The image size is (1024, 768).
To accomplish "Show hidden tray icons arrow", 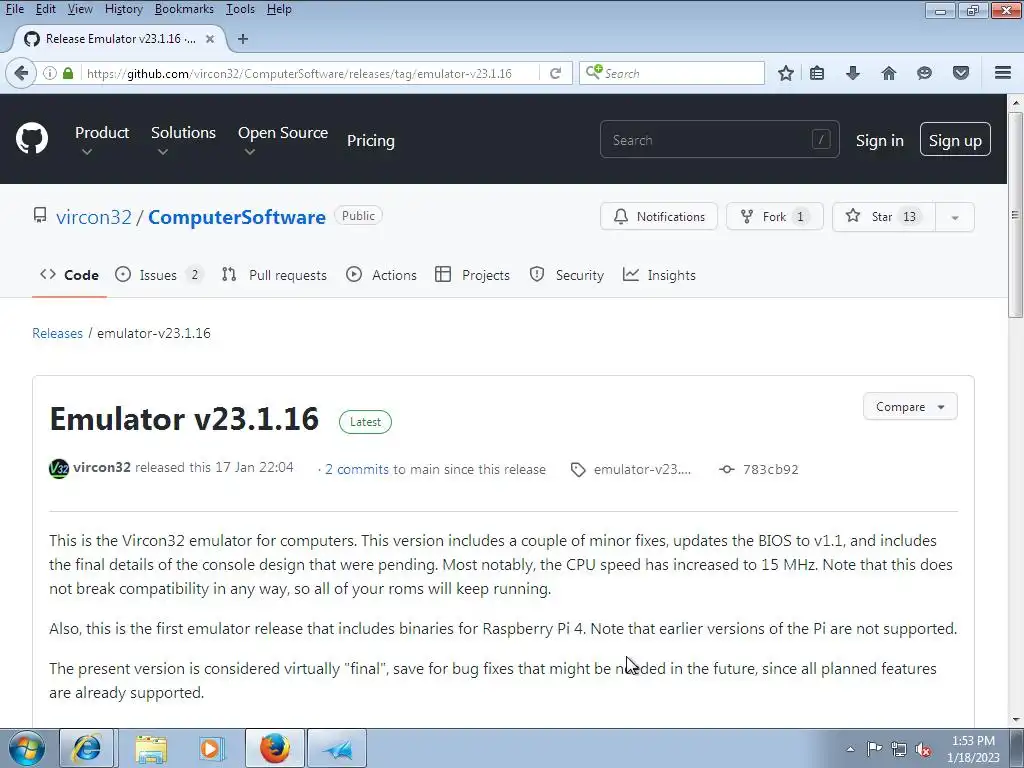I will (850, 750).
